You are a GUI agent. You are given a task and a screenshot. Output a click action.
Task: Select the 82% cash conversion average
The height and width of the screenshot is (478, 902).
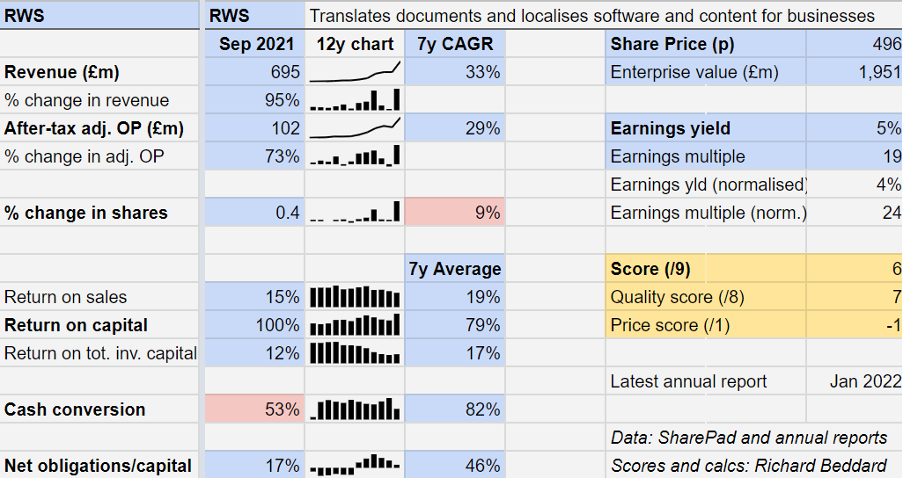pyautogui.click(x=455, y=410)
